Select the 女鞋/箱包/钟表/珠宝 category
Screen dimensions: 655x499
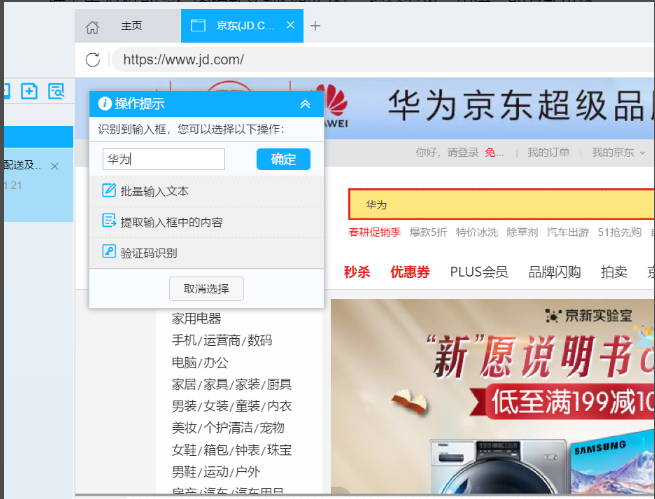click(231, 450)
